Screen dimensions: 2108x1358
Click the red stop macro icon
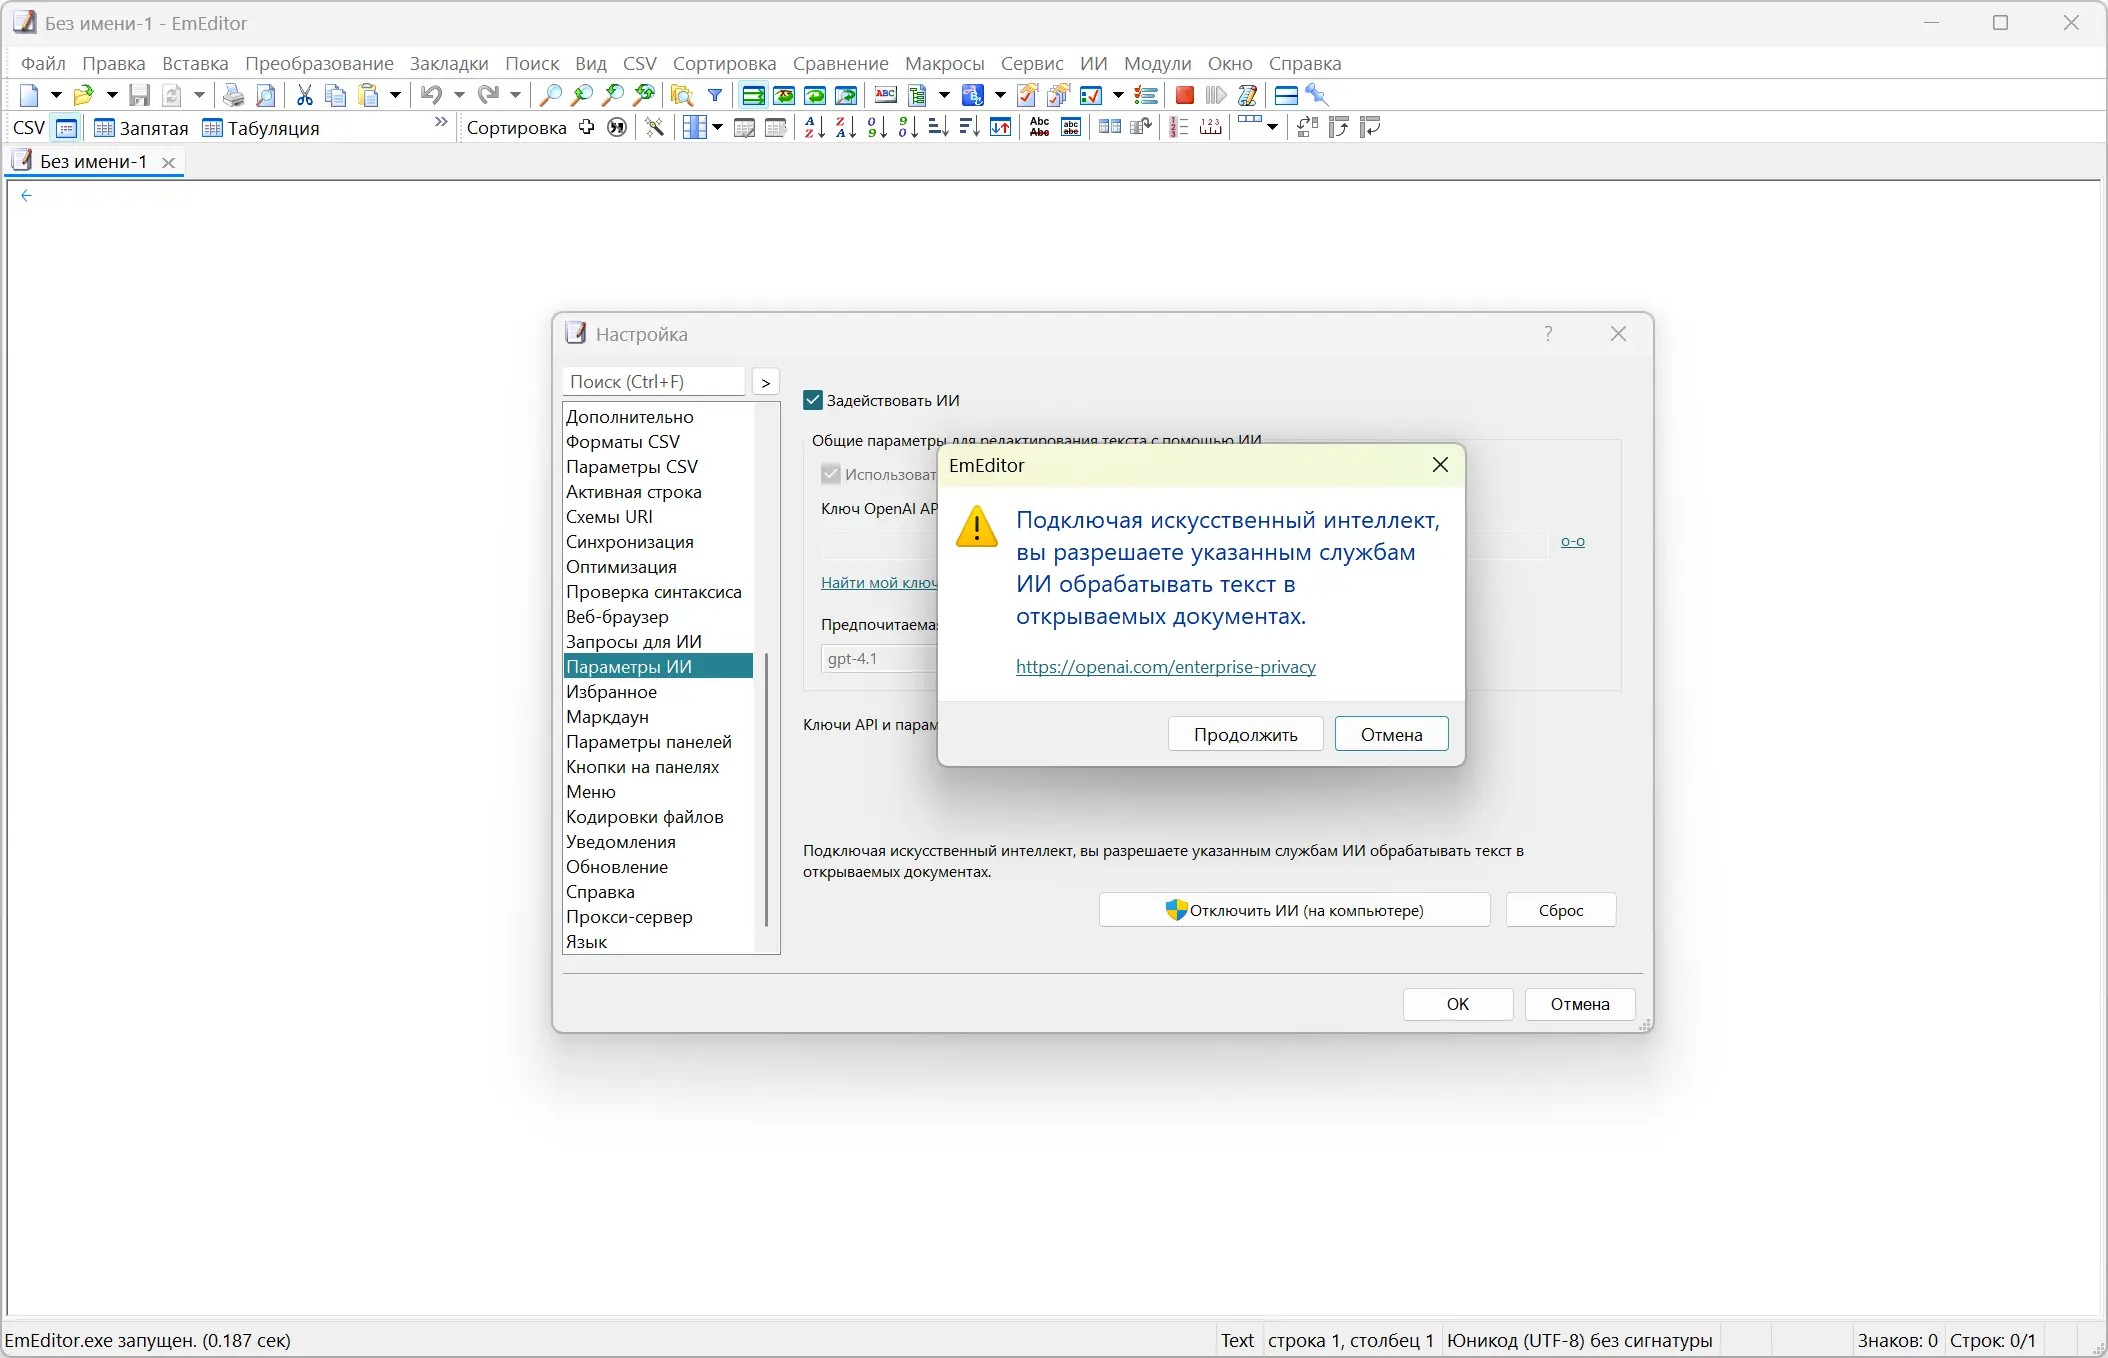pos(1184,96)
